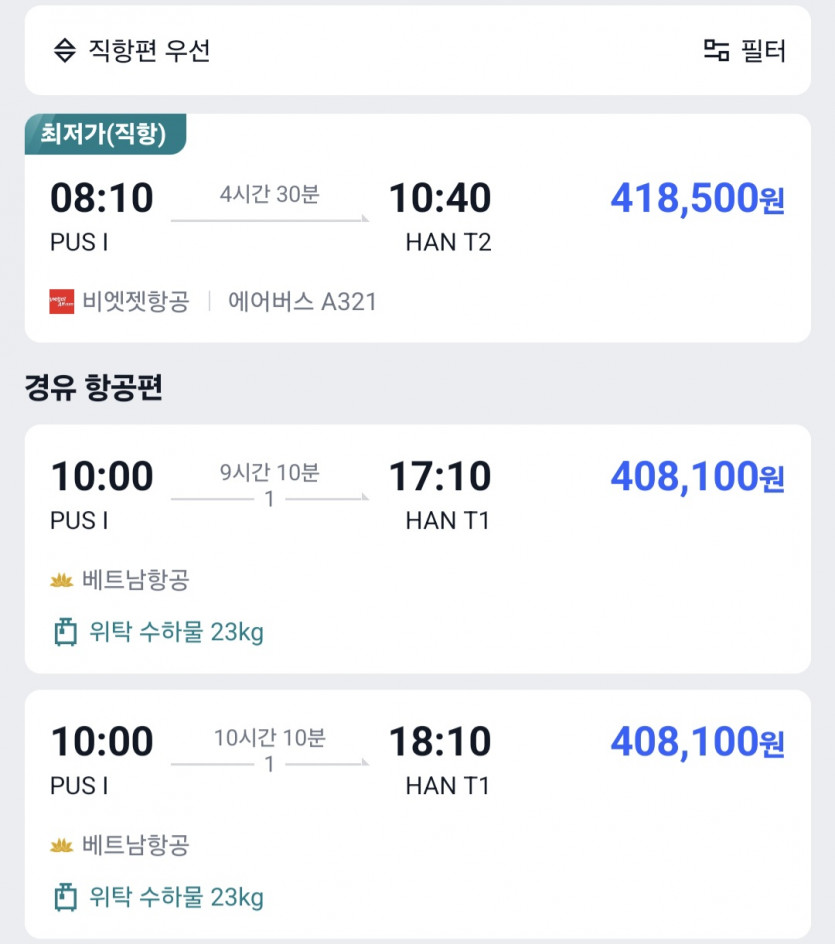The height and width of the screenshot is (944, 835).
Task: Tap the 에어버스 A321 aircraft label
Action: tap(302, 302)
